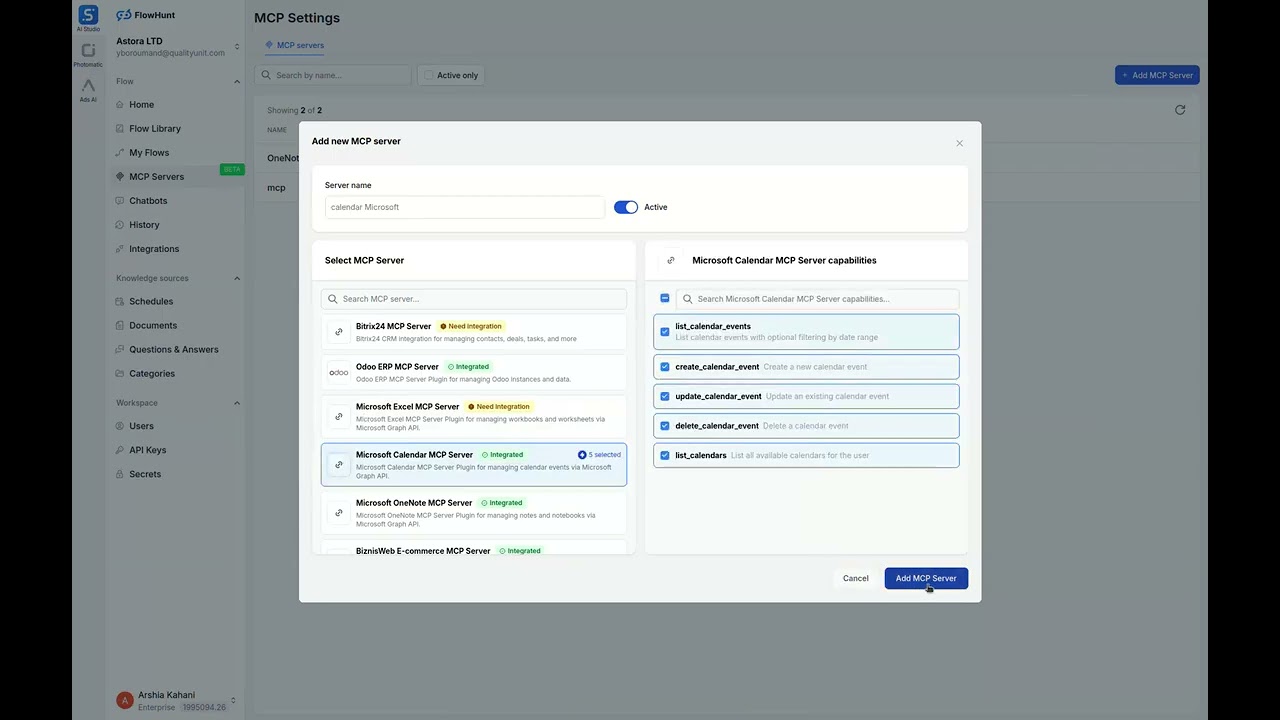The height and width of the screenshot is (720, 1280).
Task: Click the Users sidebar icon
Action: point(120,426)
